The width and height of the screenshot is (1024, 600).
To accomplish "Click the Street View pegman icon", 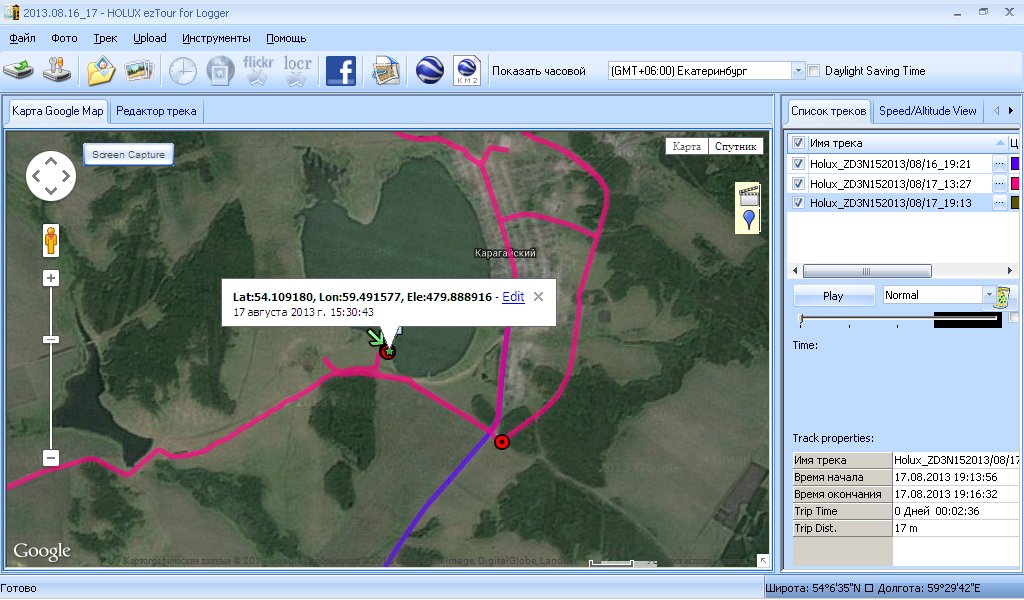I will tap(51, 240).
